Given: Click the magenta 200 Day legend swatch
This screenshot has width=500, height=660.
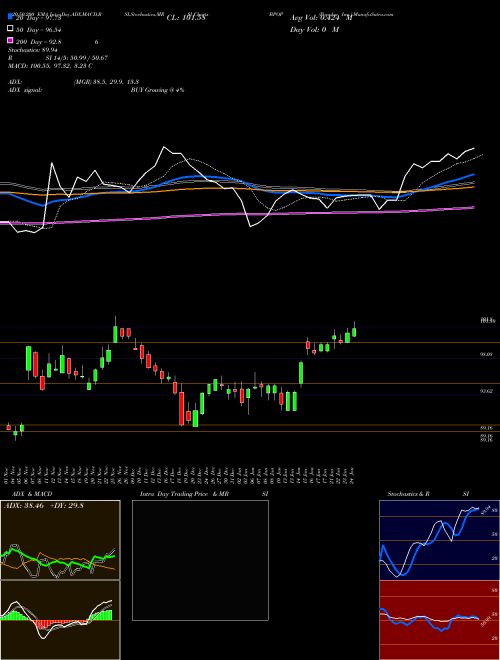Looking at the screenshot, I should point(10,41).
